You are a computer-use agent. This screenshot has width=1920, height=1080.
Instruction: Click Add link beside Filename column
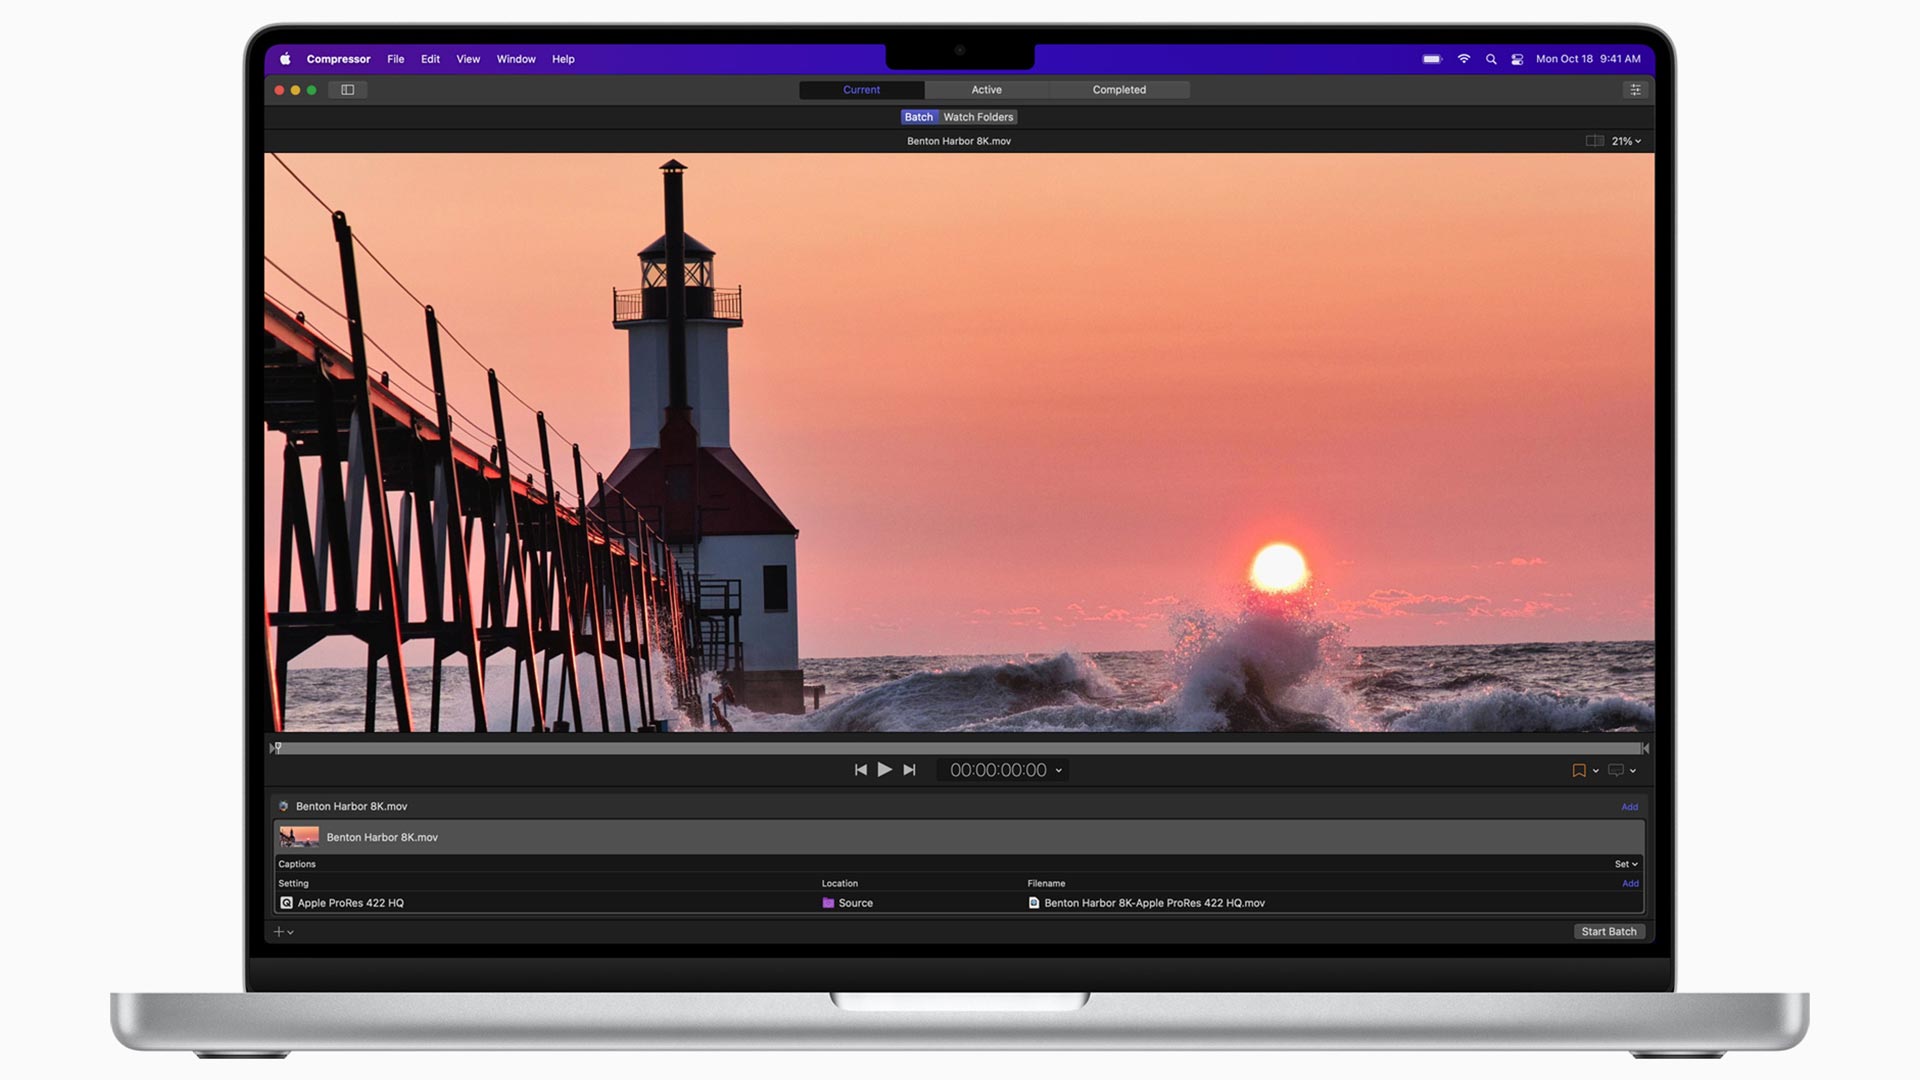(x=1630, y=884)
